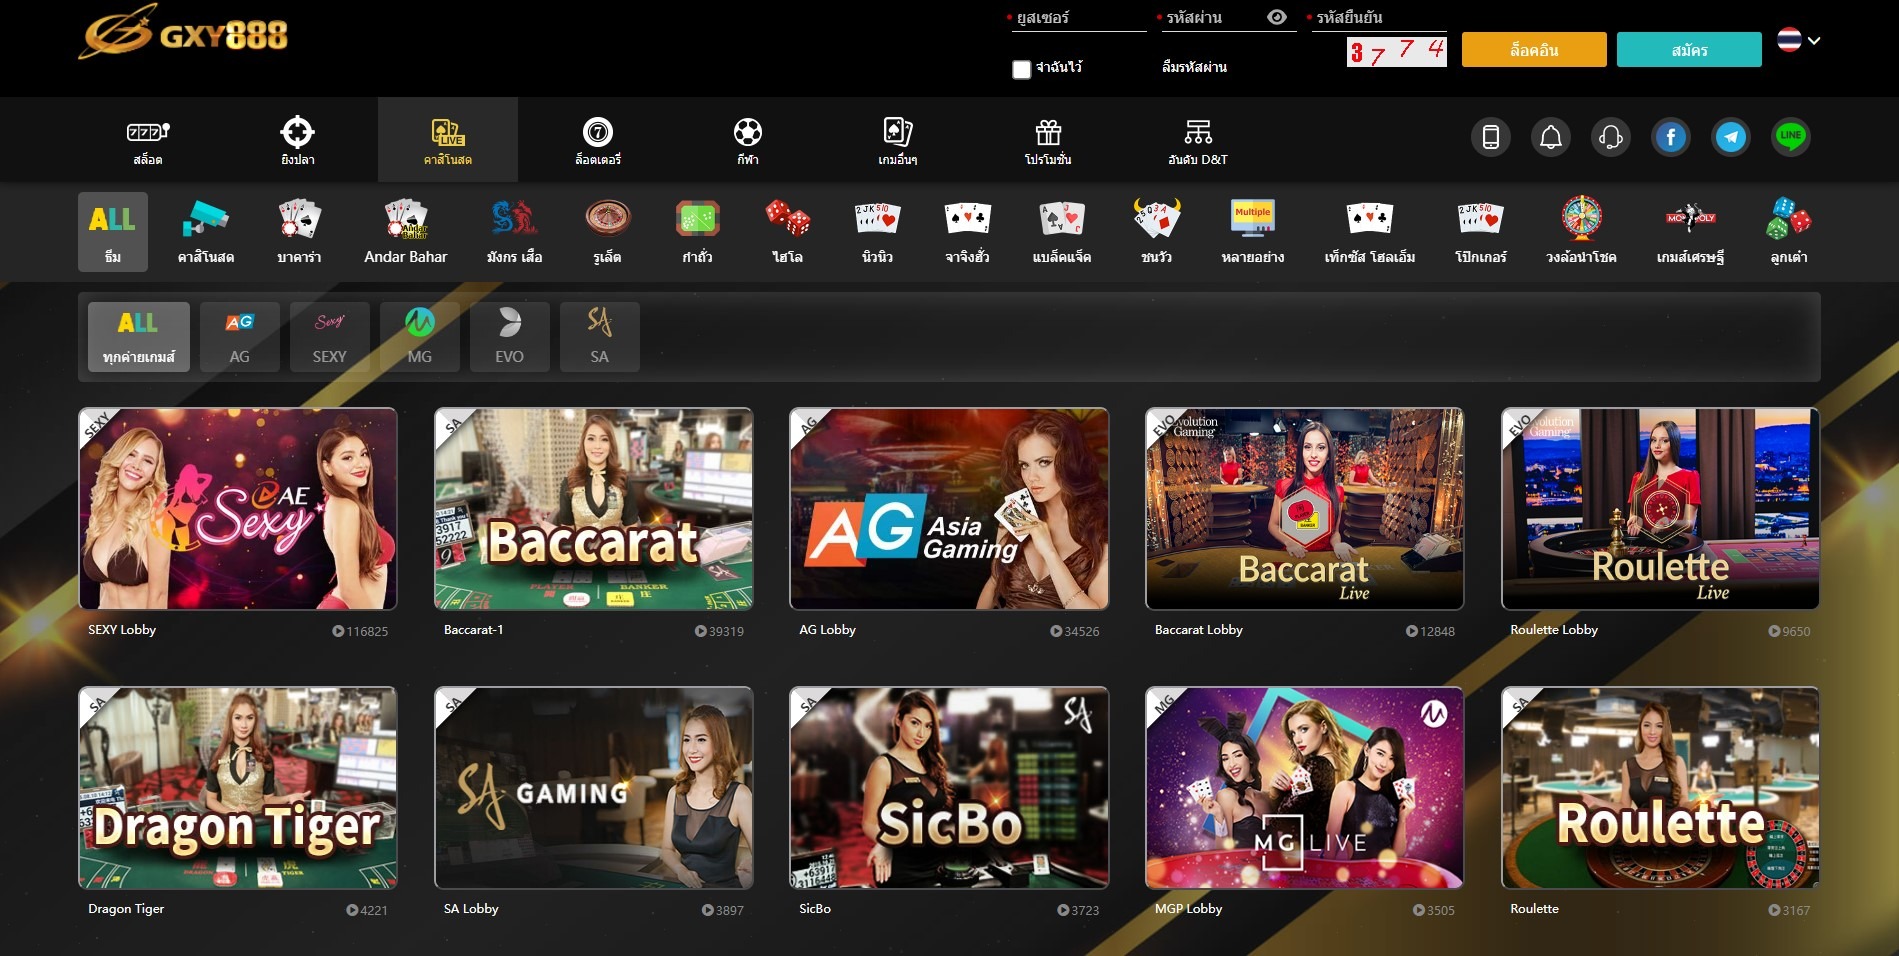The height and width of the screenshot is (956, 1899).
Task: Filter by wheel of fortune (วงล้อนำโชค)
Action: (x=1581, y=232)
